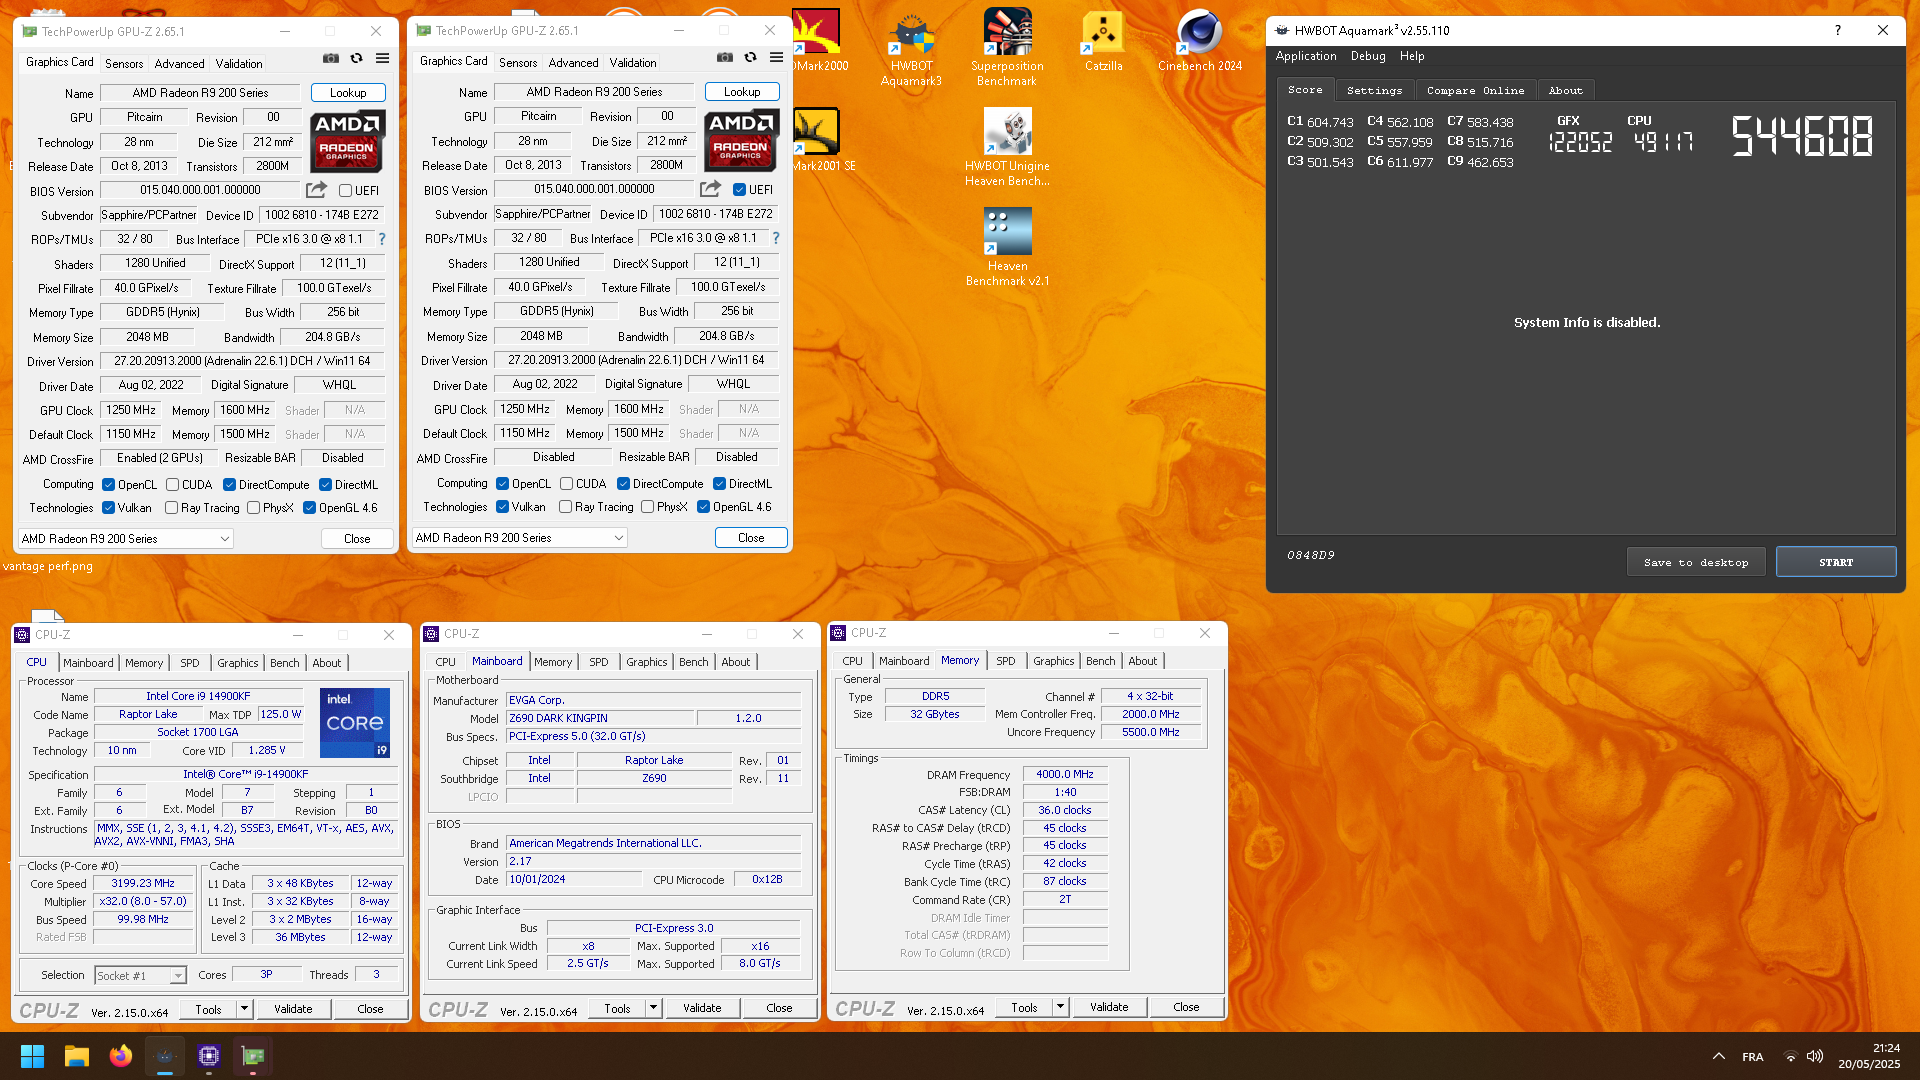Open hamburger menu in right GPU-Z window
This screenshot has height=1080, width=1920.
coord(776,58)
